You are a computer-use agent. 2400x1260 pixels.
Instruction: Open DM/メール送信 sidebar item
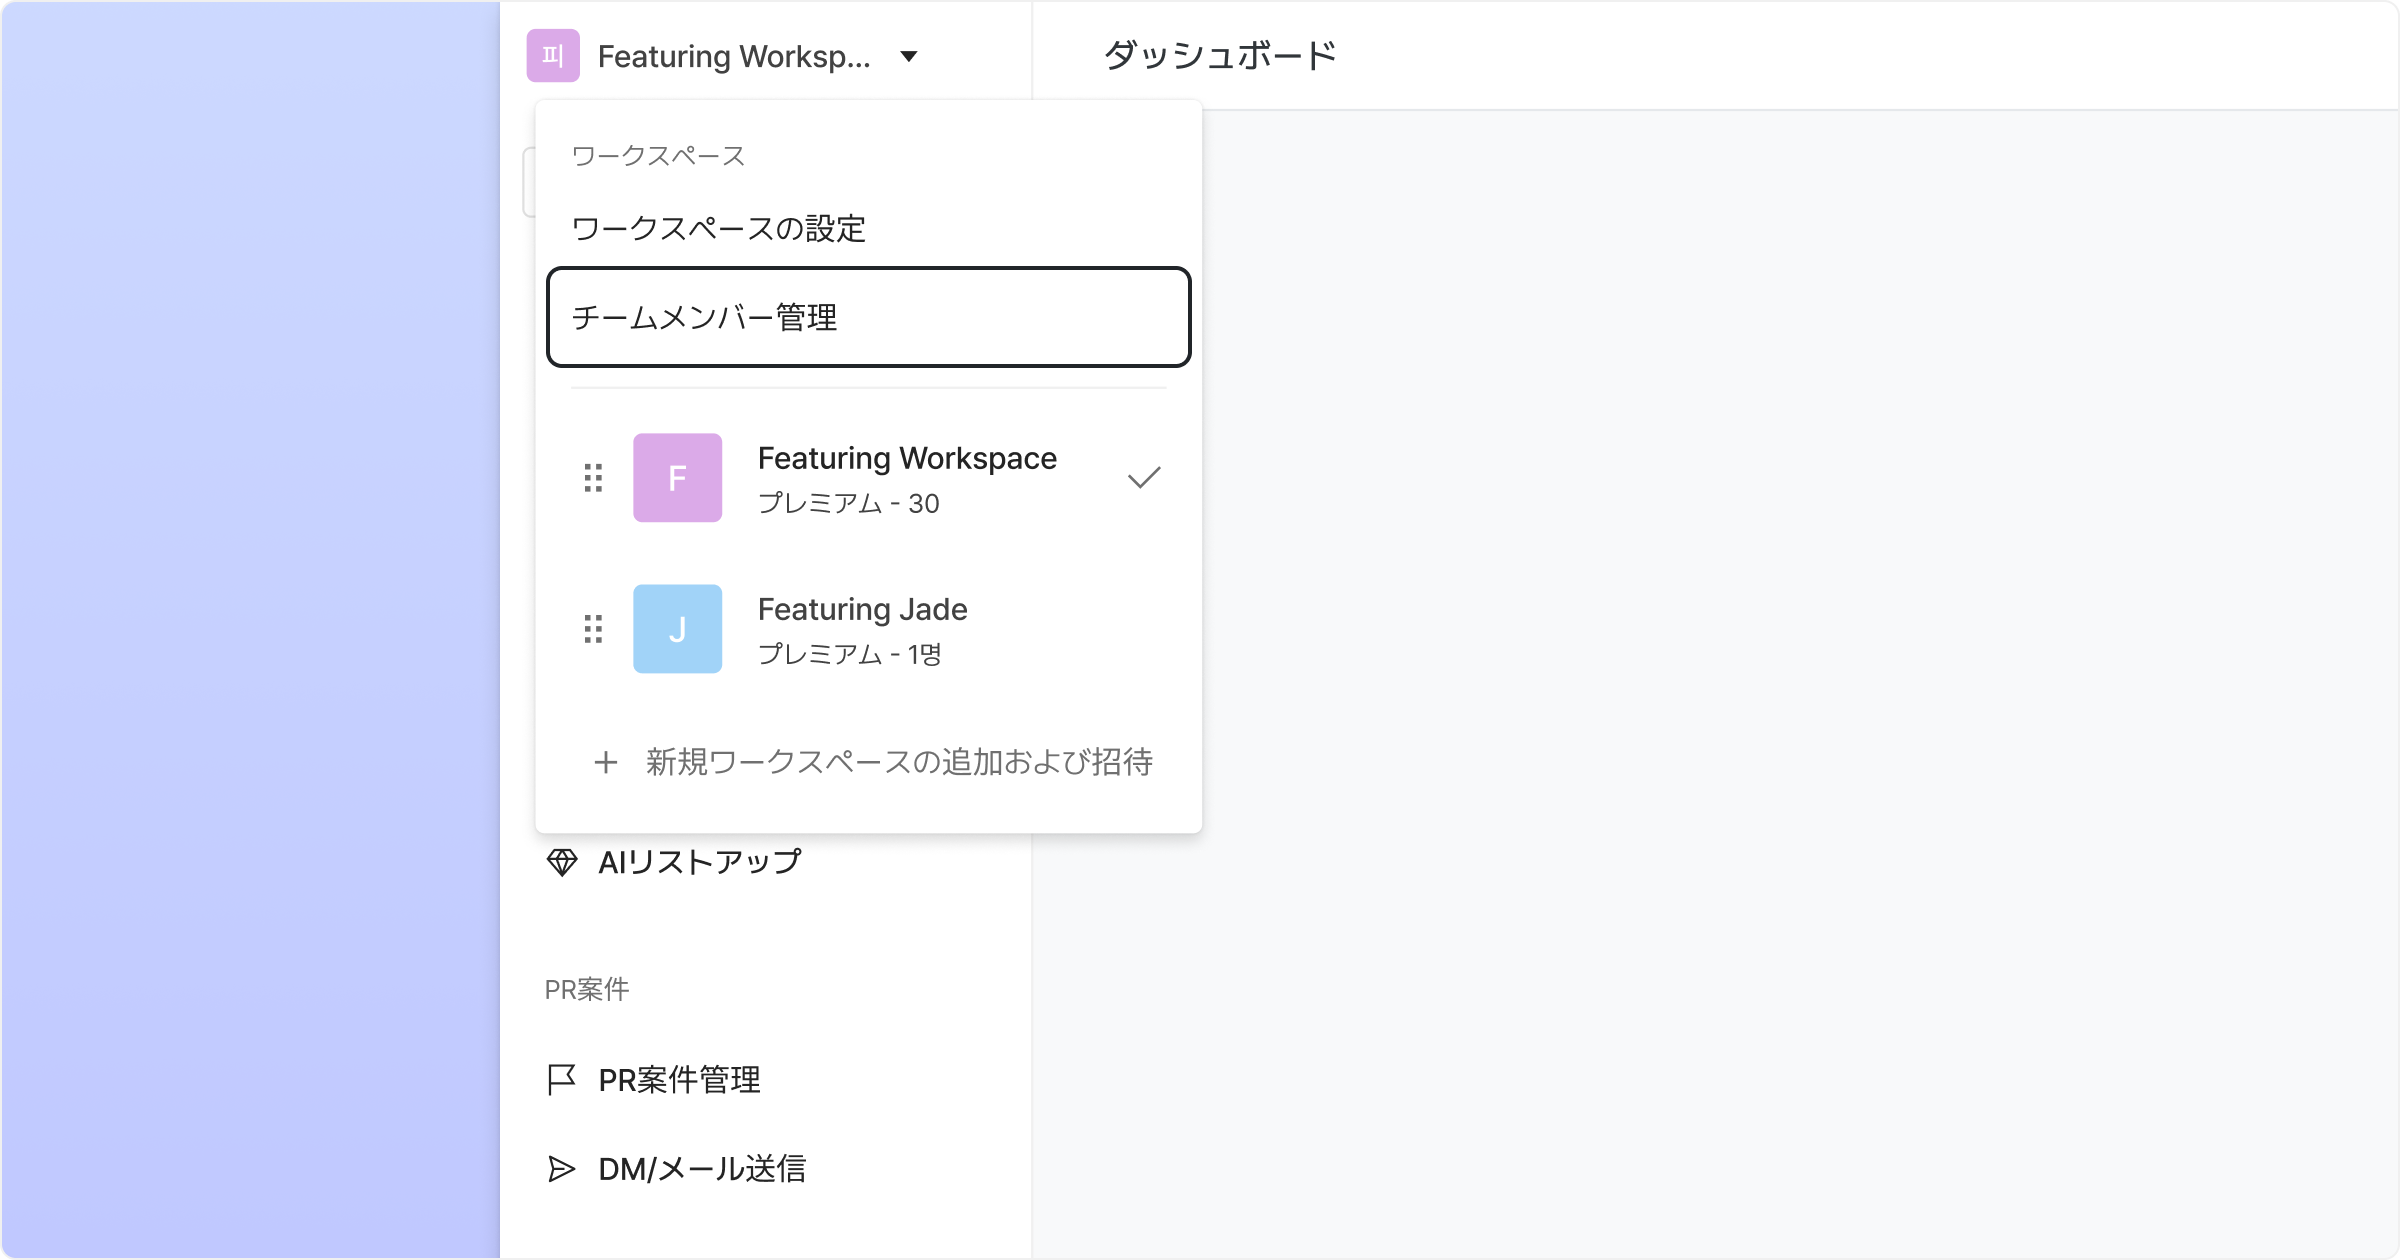(701, 1169)
